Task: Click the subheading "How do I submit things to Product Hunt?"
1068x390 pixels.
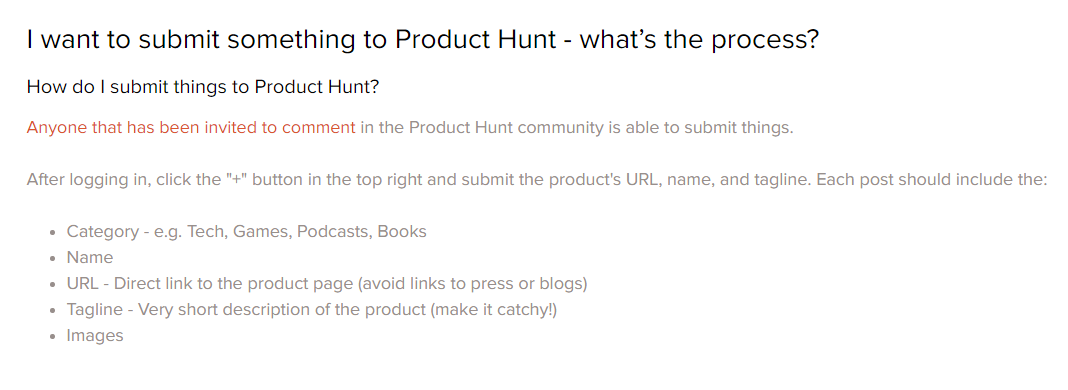Action: [x=203, y=87]
